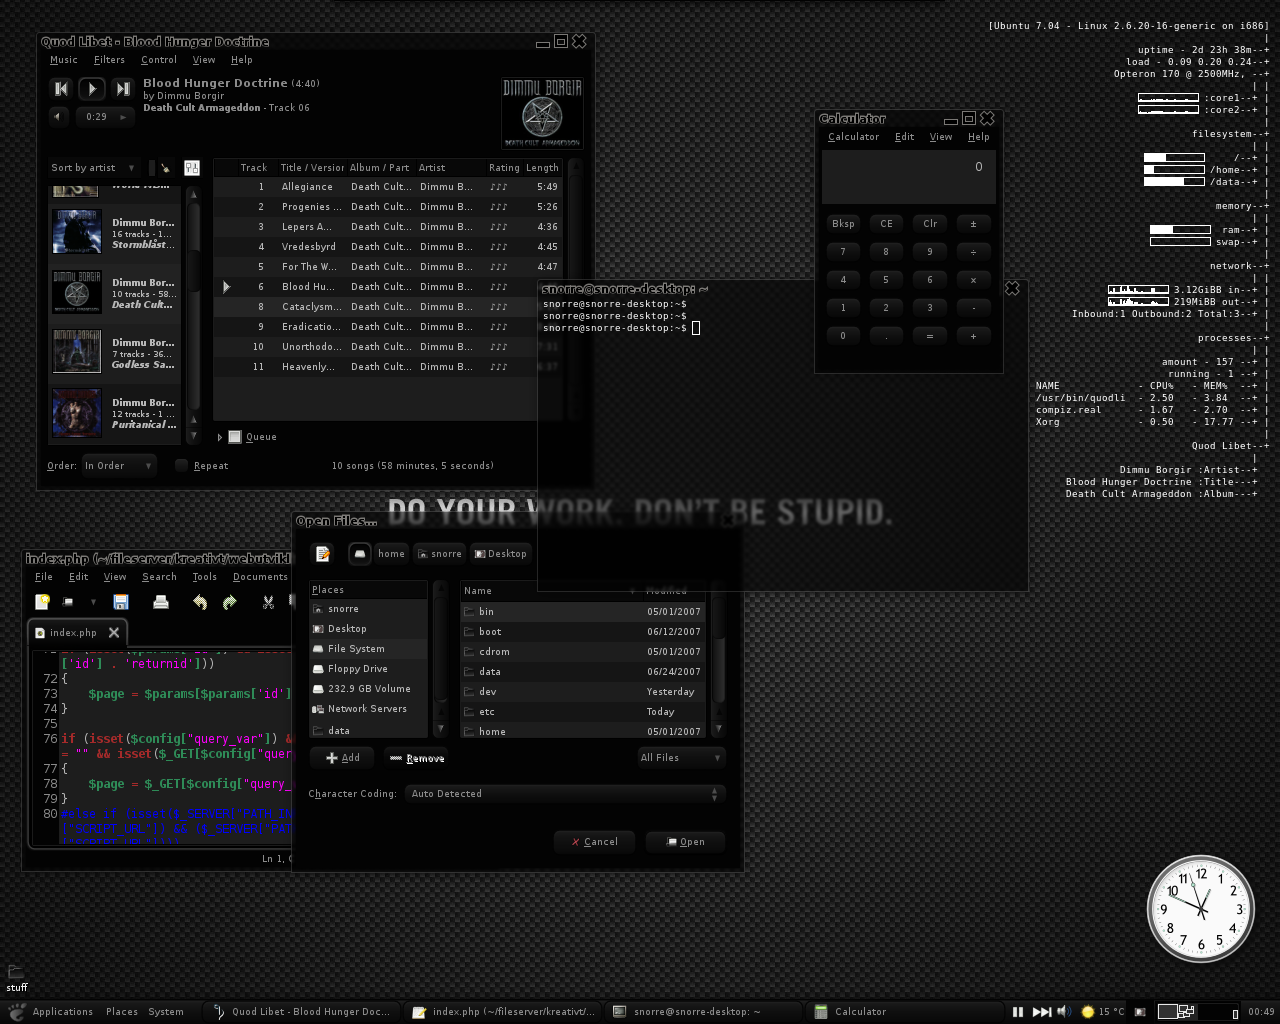Viewport: 1280px width, 1024px height.
Task: Open the Order In Order dropdown
Action: pyautogui.click(x=118, y=466)
